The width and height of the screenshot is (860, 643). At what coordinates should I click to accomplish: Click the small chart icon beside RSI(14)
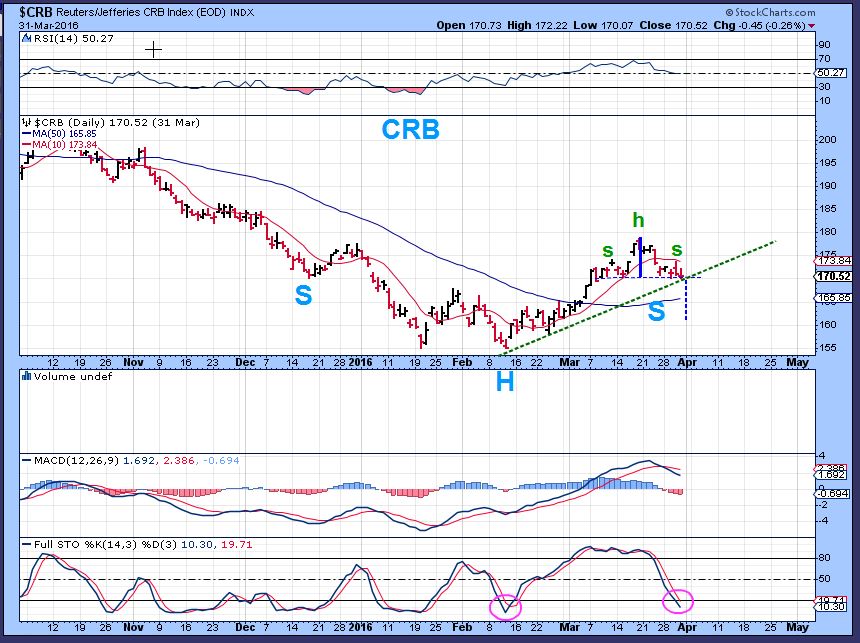(x=26, y=38)
